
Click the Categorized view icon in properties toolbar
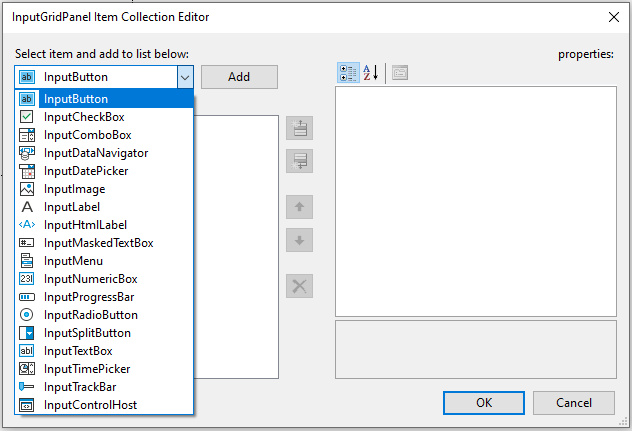coord(348,73)
